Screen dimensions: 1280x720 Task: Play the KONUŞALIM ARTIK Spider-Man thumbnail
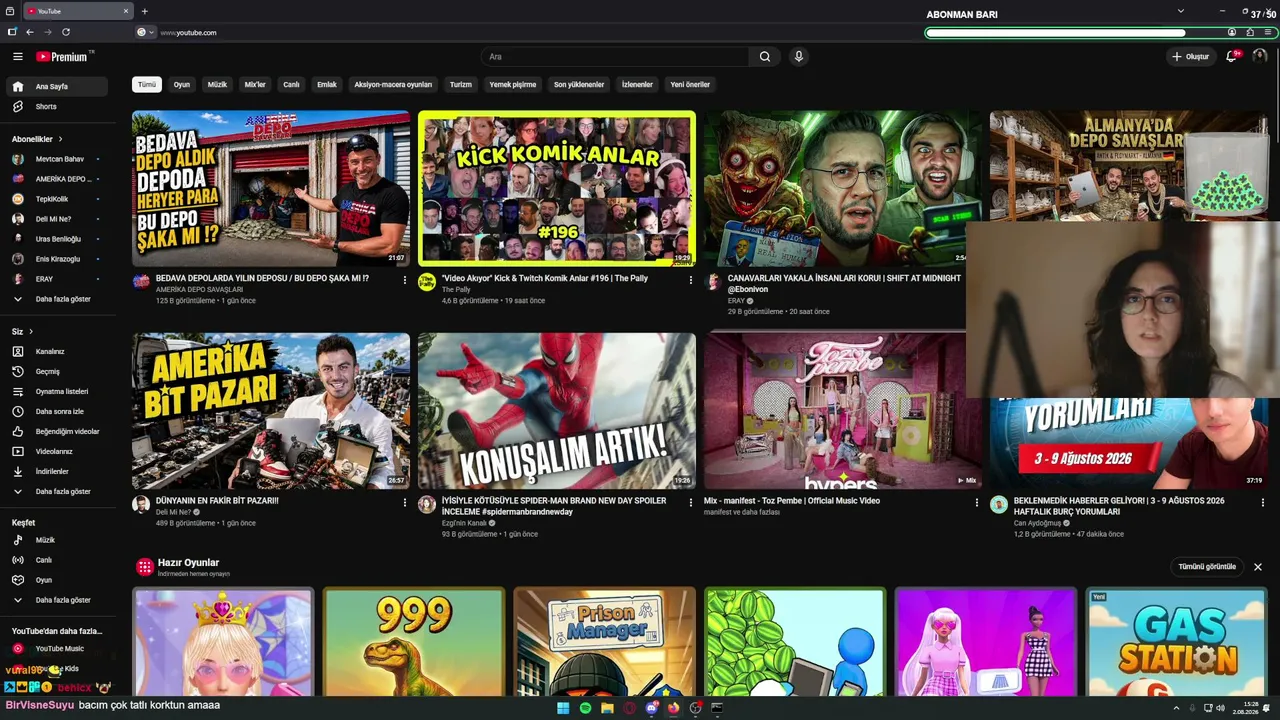tap(557, 411)
